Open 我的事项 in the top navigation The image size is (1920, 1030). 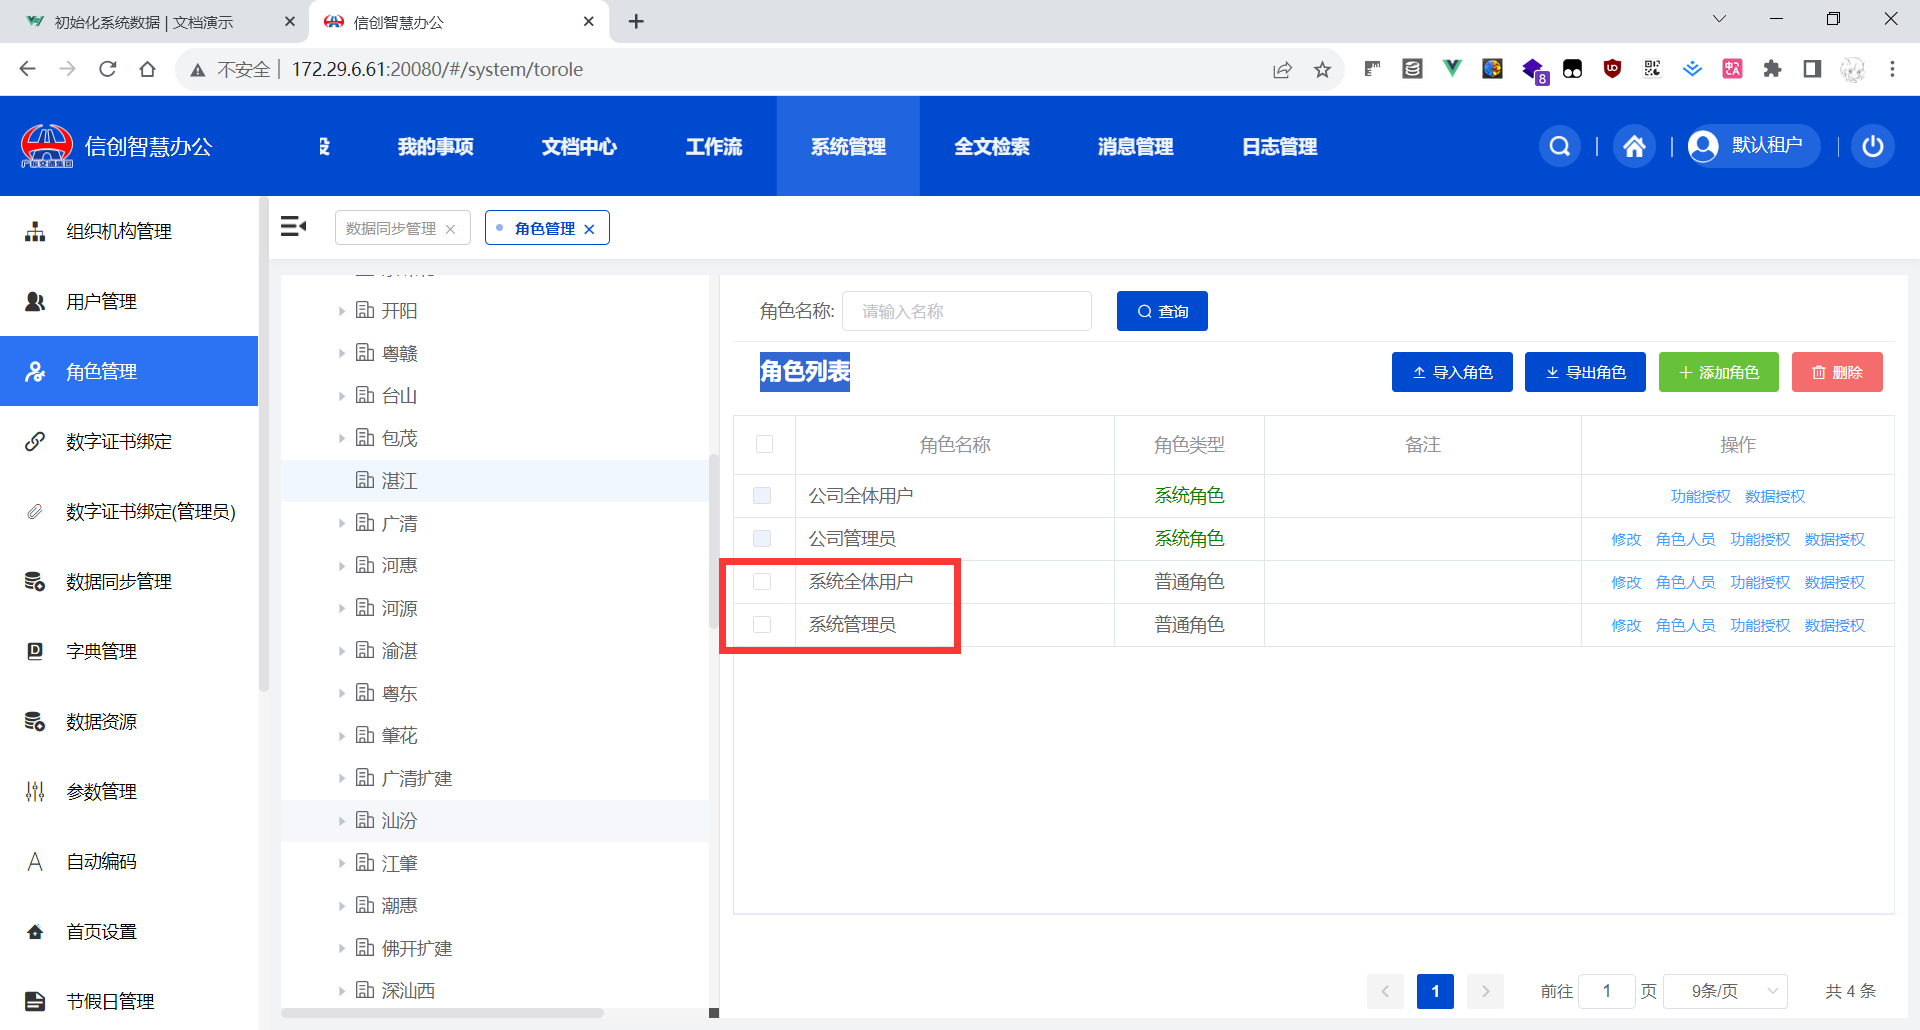[x=435, y=147]
